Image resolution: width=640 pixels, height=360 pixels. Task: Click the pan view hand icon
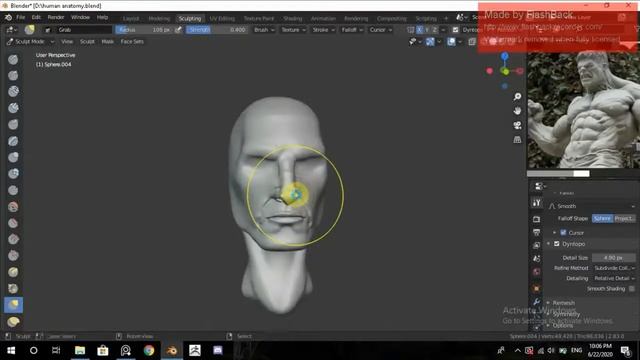click(x=517, y=111)
